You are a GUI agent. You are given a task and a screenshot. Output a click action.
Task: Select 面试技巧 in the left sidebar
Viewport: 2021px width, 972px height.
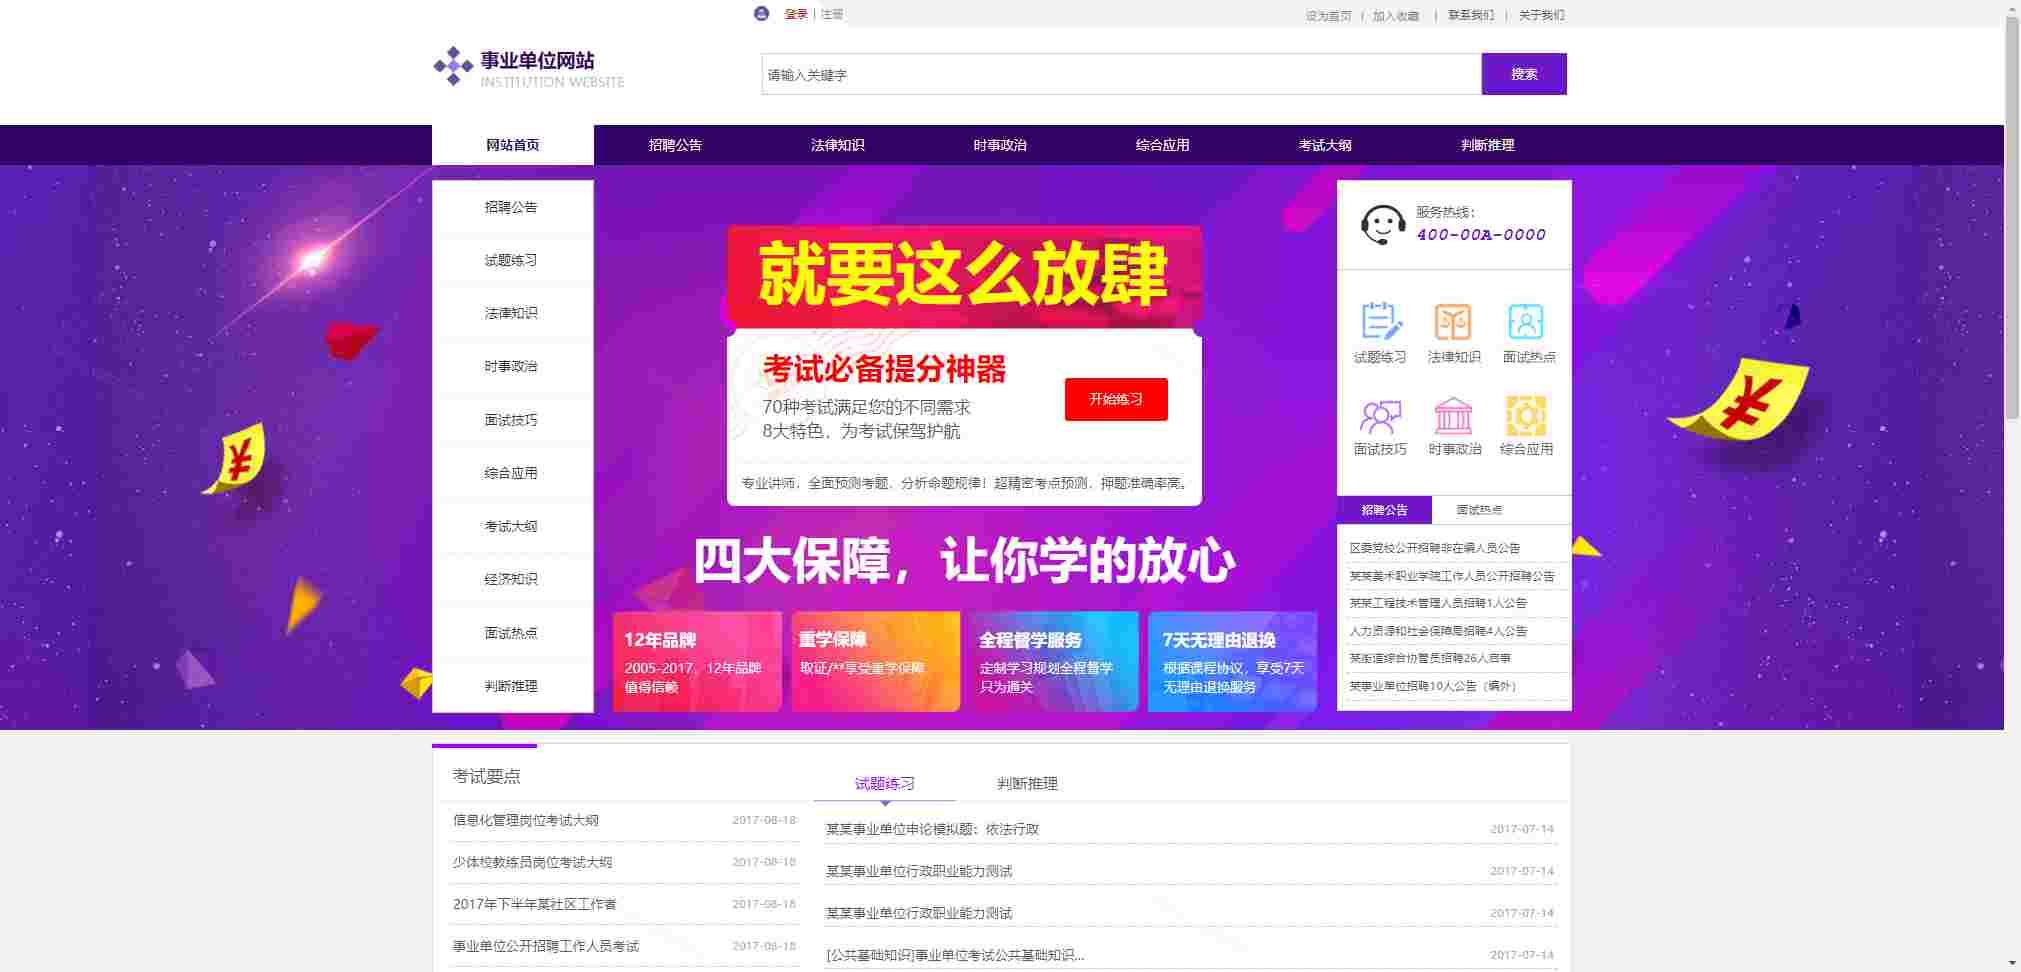click(x=512, y=420)
